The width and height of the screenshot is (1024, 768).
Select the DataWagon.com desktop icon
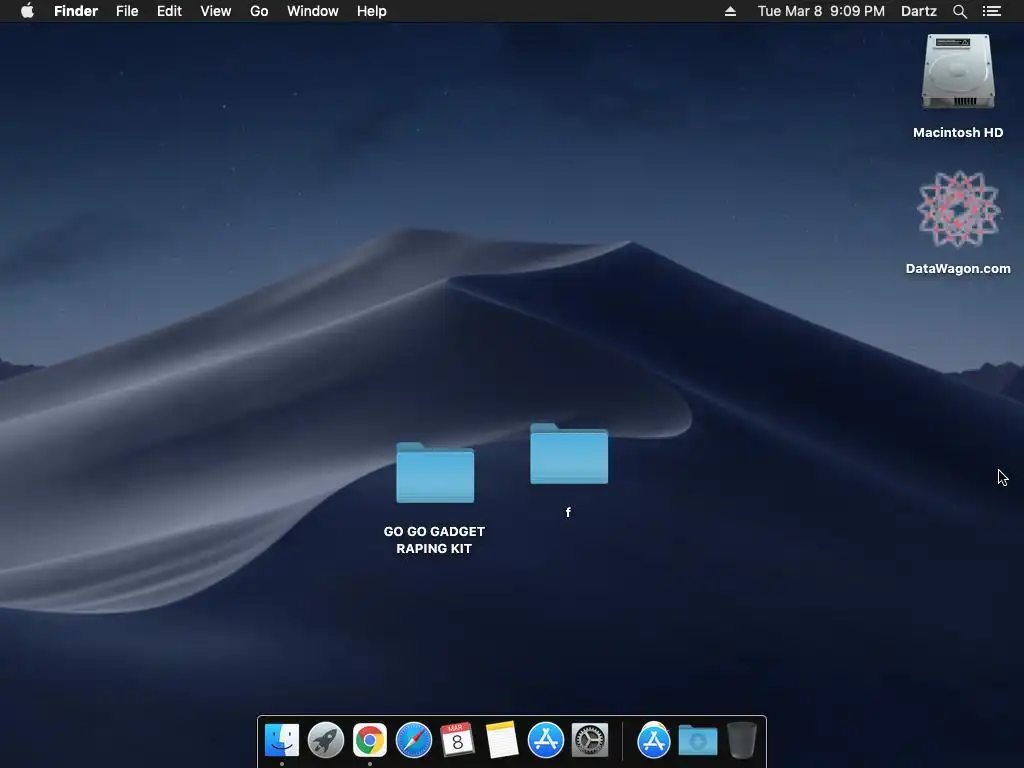point(958,209)
